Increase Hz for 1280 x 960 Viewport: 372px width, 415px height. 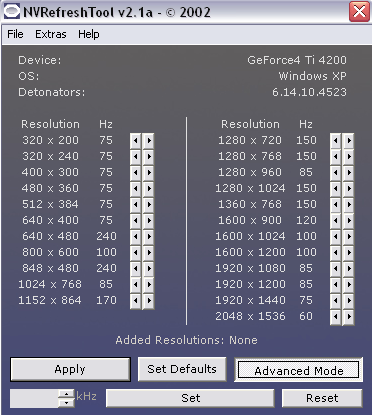pyautogui.click(x=349, y=173)
